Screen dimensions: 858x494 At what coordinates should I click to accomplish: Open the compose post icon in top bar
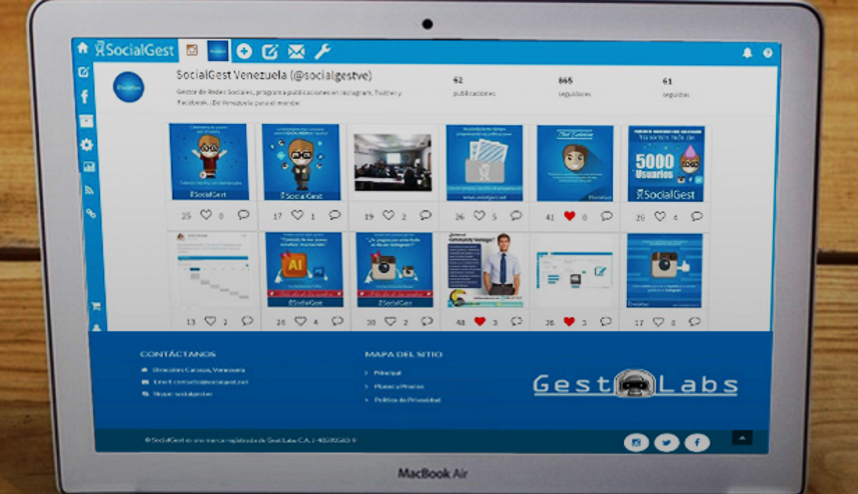coord(270,51)
